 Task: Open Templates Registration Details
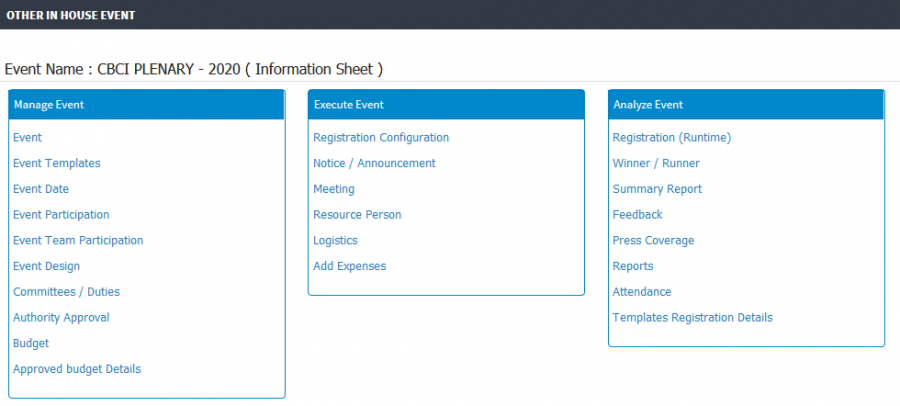[x=693, y=318]
